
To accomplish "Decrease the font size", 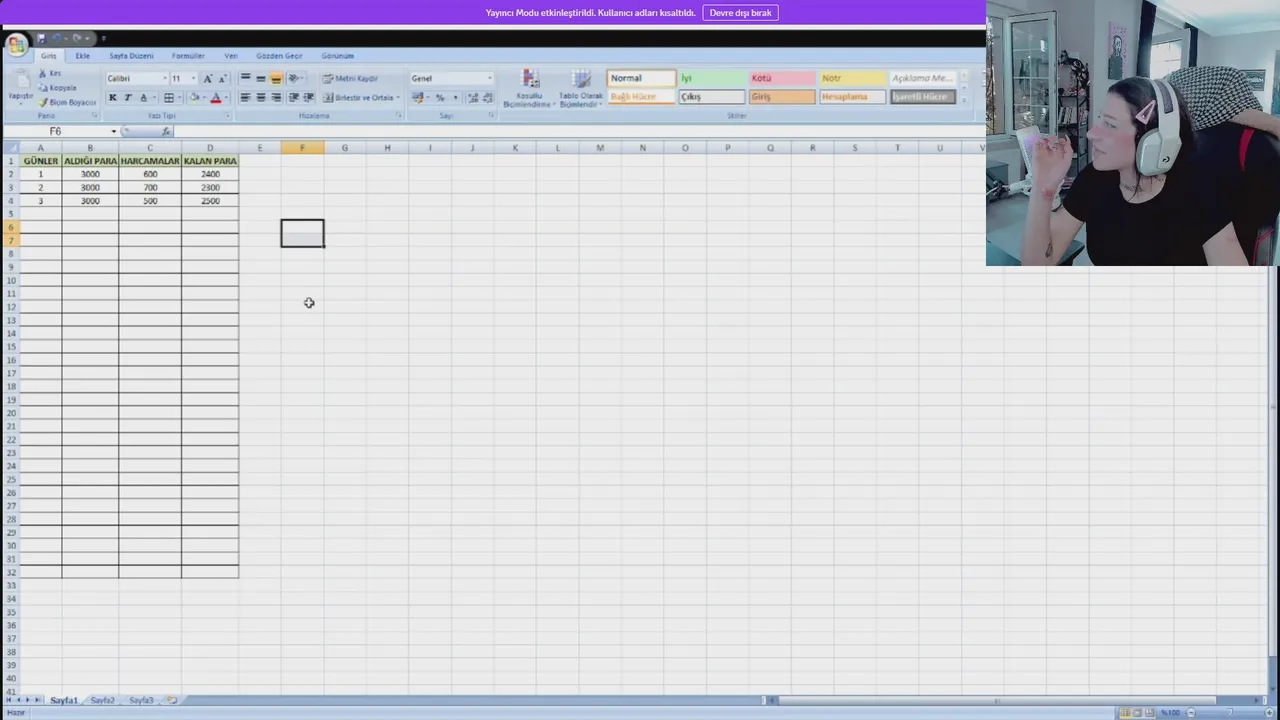I will pos(222,78).
